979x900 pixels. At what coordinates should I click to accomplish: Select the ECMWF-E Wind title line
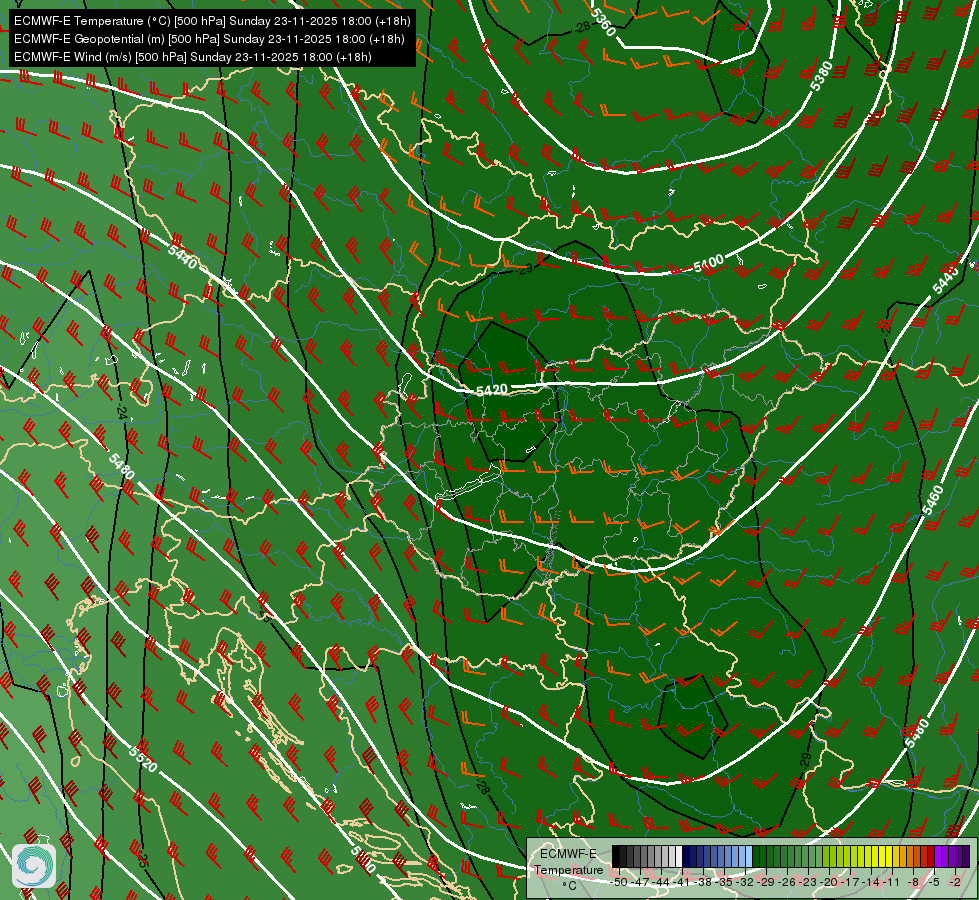pyautogui.click(x=193, y=57)
